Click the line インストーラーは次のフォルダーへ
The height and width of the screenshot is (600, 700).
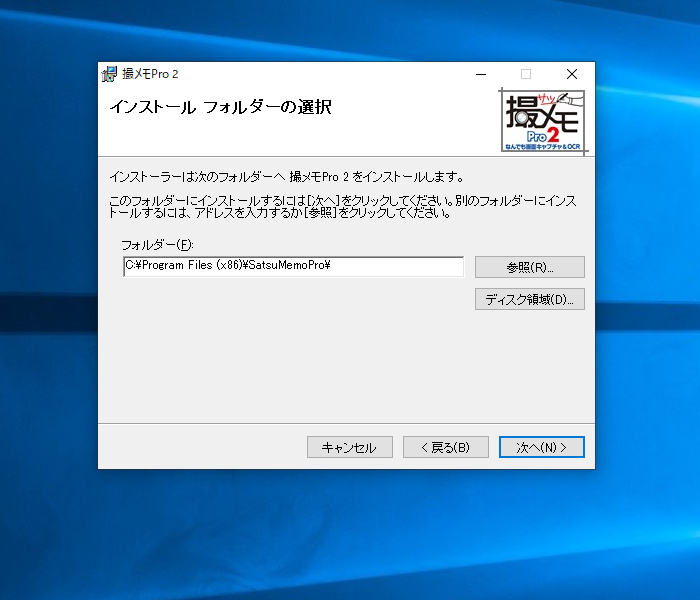(x=286, y=177)
